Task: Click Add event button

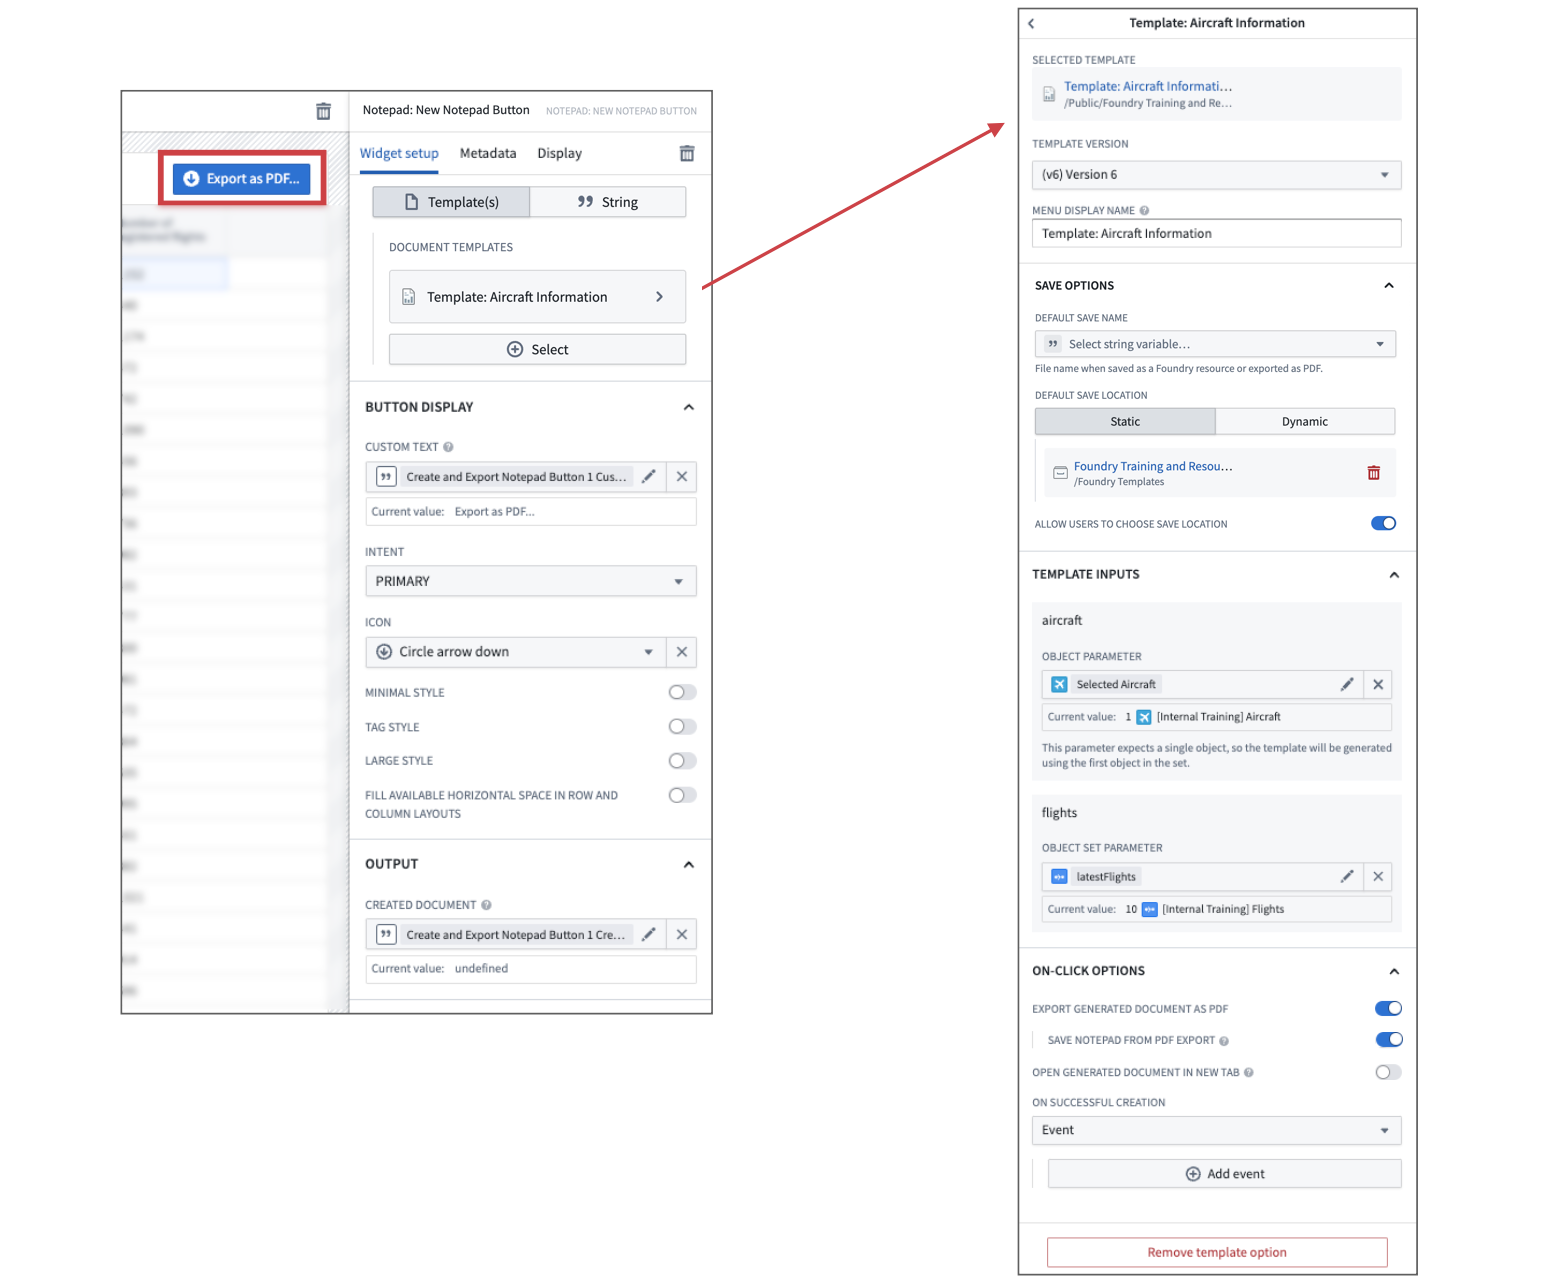Action: click(x=1224, y=1174)
